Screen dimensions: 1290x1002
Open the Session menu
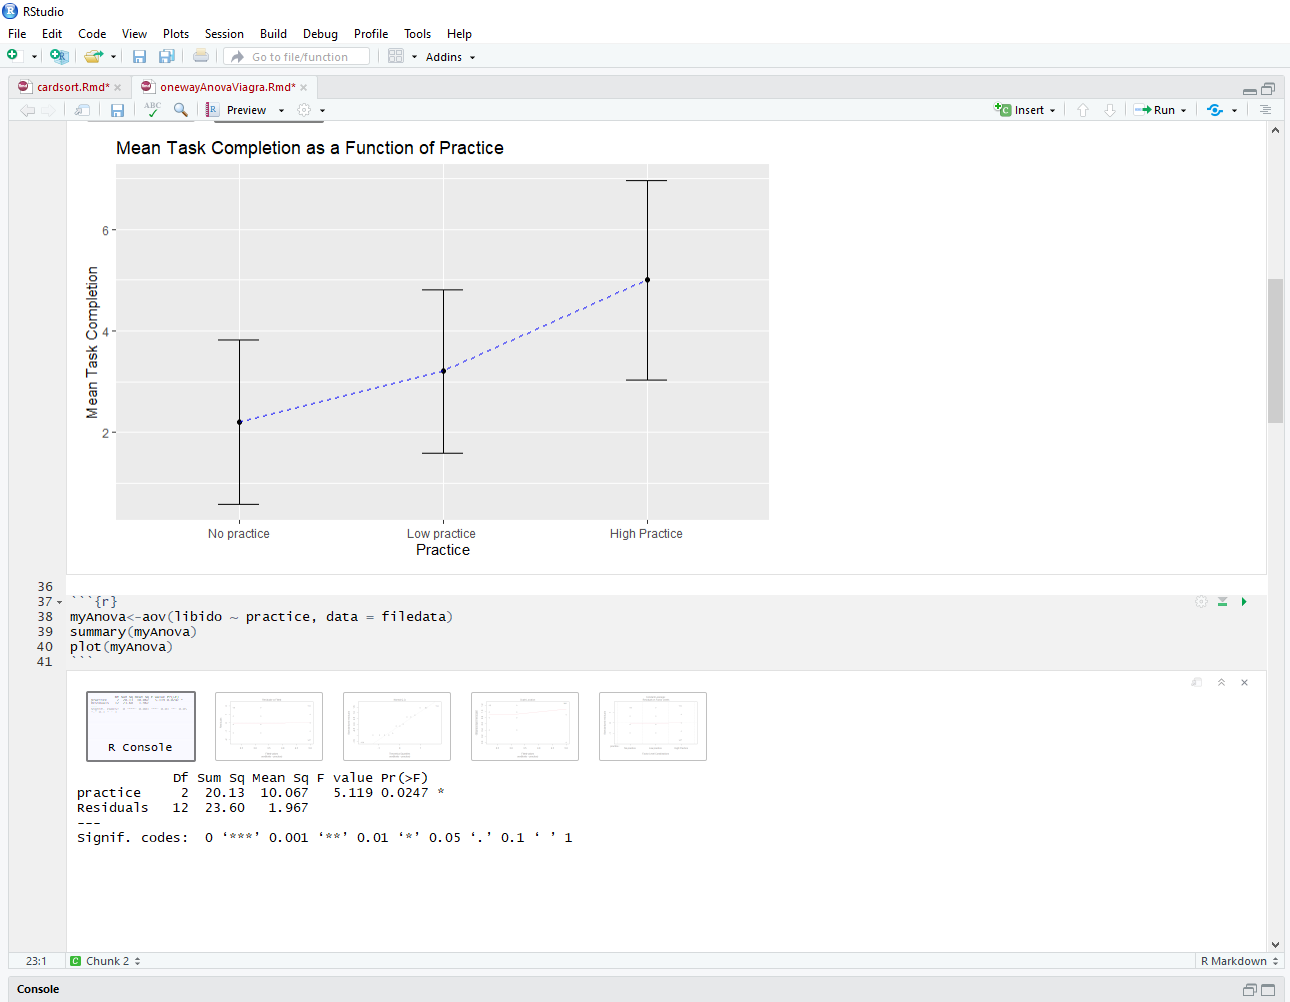tap(224, 34)
